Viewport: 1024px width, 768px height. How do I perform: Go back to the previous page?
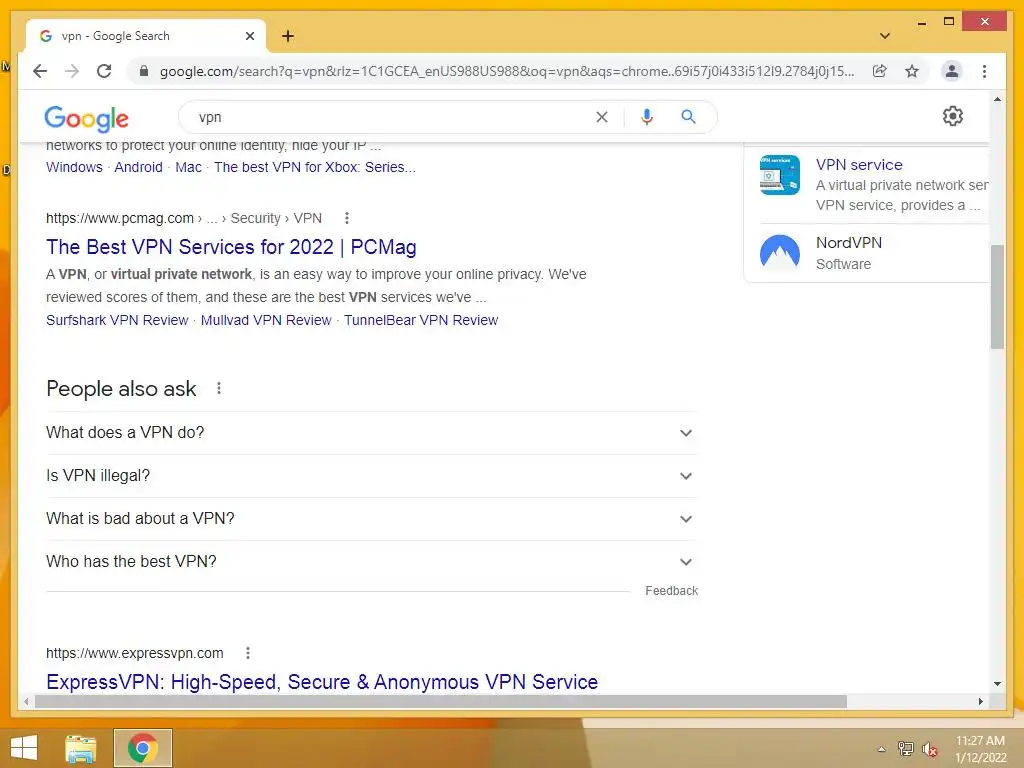[40, 71]
